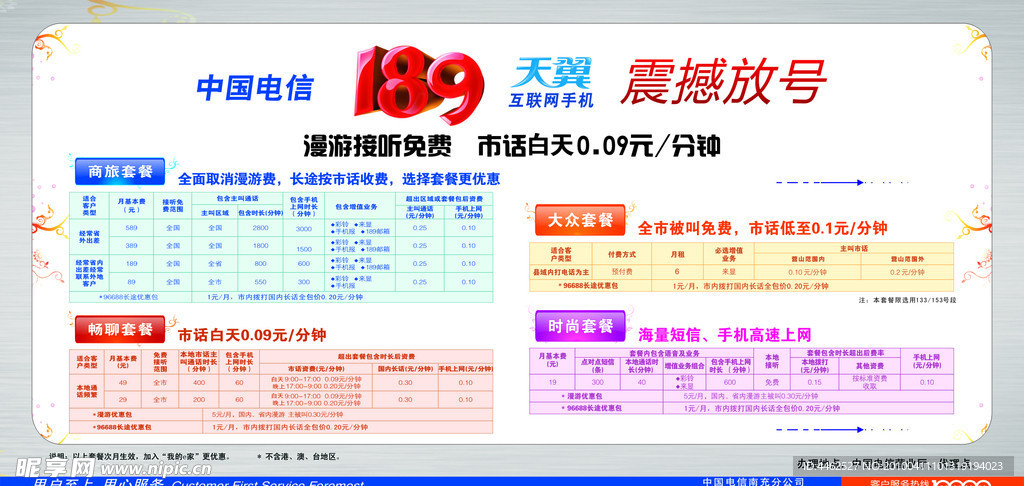Screen dimensions: 1024x486
Task: Click the 589 monthly fee cell
Action: [131, 227]
